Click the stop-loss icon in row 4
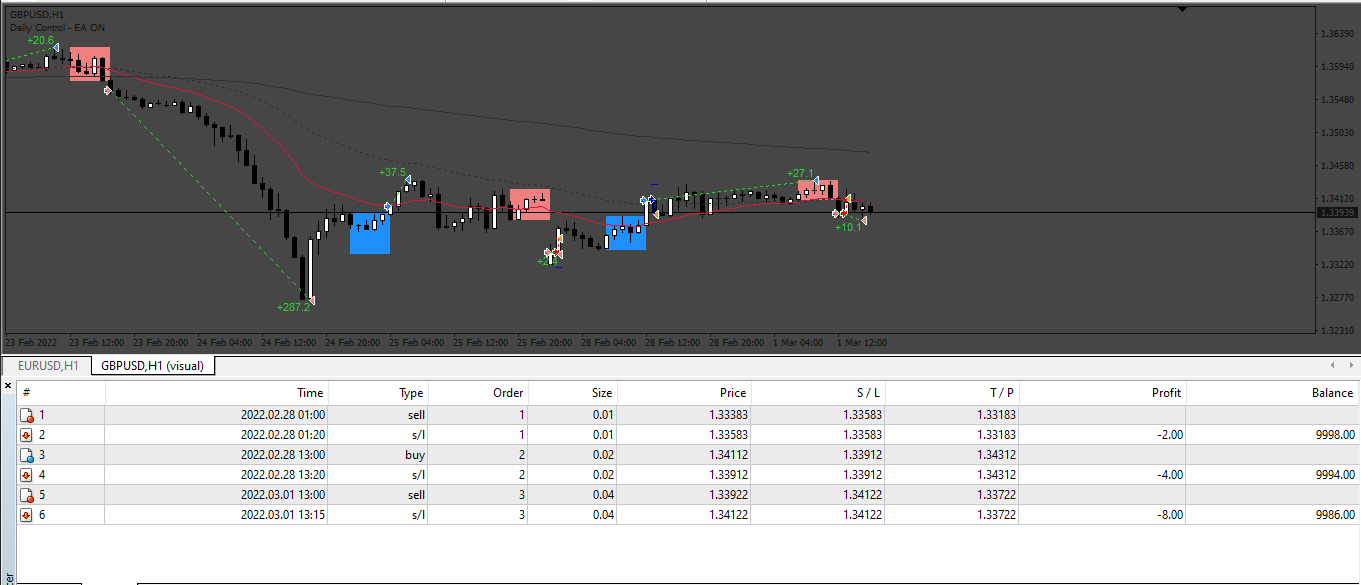This screenshot has width=1361, height=585. tap(27, 475)
